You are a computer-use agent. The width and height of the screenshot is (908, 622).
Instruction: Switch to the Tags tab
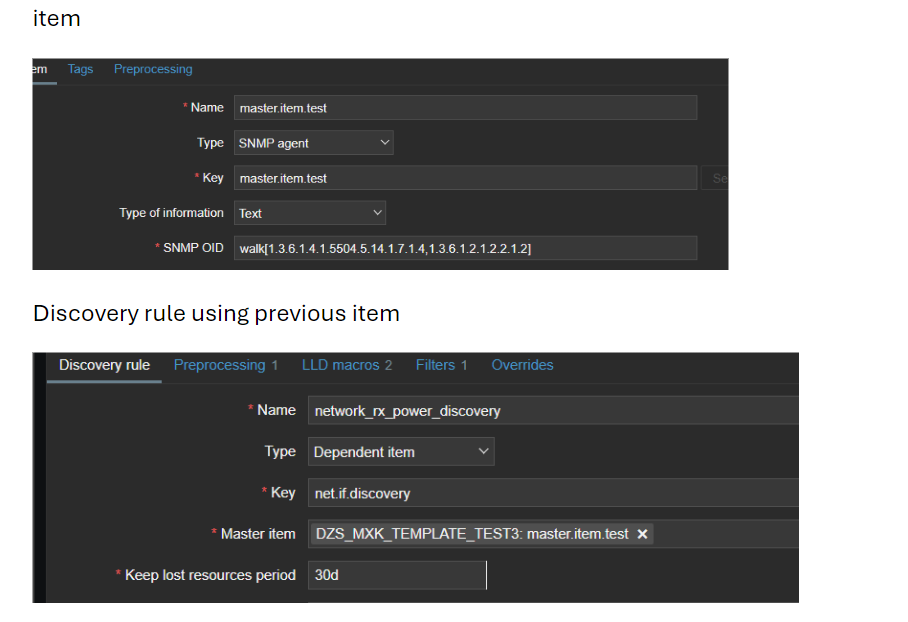(x=80, y=69)
